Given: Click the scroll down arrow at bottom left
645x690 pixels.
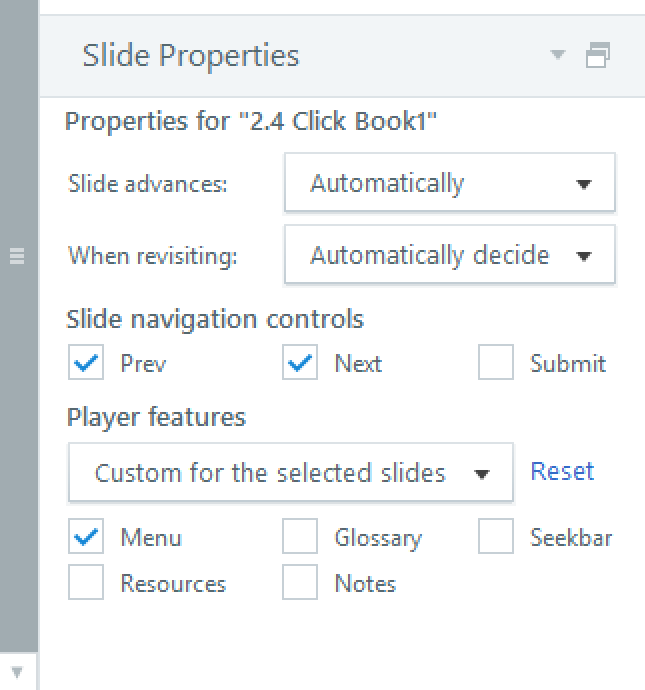Looking at the screenshot, I should (x=16, y=672).
